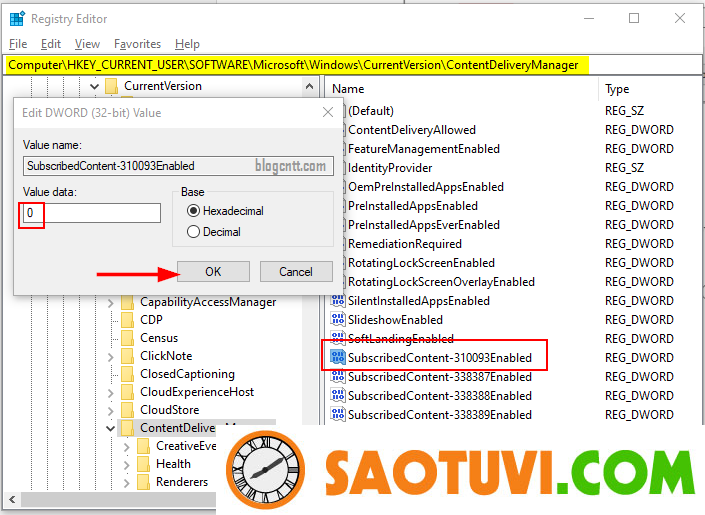705x515 pixels.
Task: Expand the CreativeEvents subkey
Action: pos(126,447)
